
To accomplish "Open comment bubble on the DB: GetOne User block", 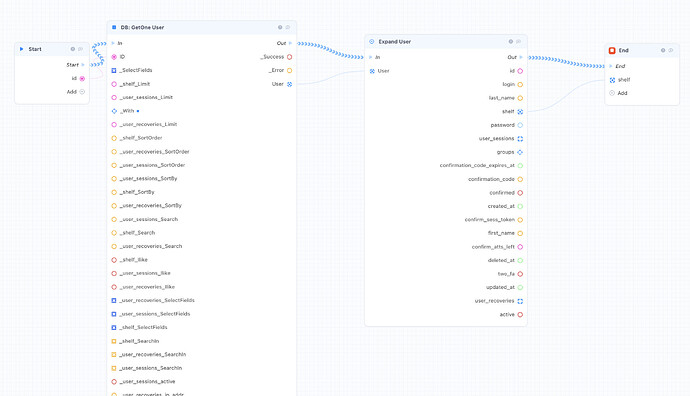I will [x=288, y=27].
